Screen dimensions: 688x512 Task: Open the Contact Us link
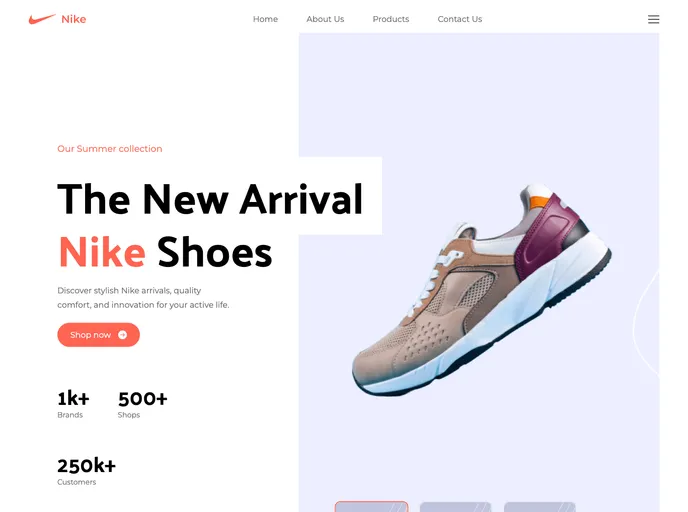point(459,19)
